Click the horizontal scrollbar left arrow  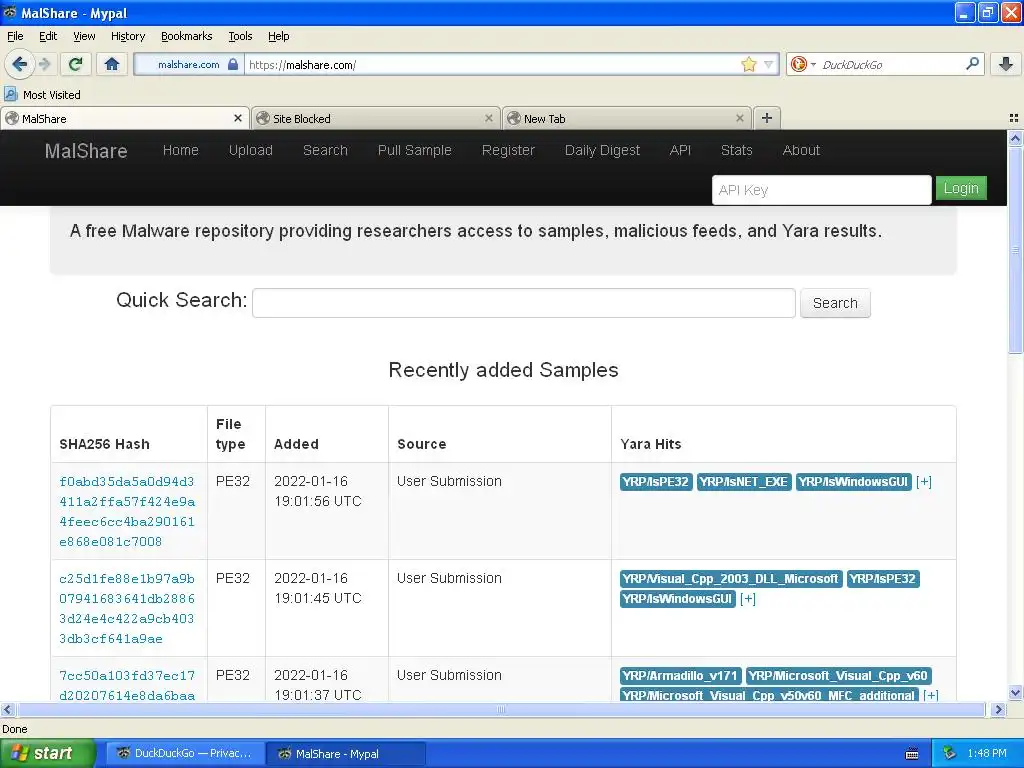click(7, 709)
